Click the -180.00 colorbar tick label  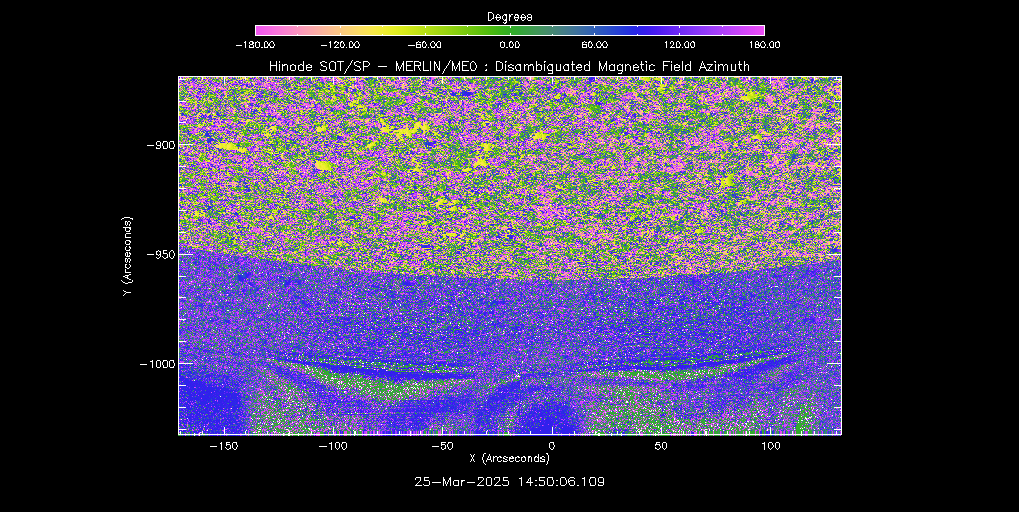click(x=258, y=44)
